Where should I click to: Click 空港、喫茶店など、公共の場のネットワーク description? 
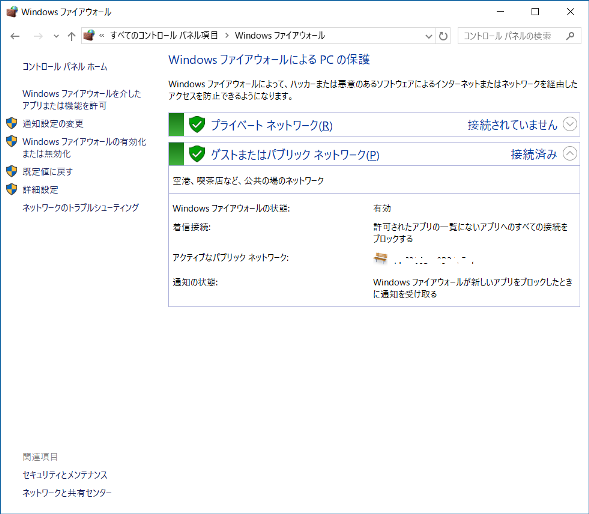point(248,181)
